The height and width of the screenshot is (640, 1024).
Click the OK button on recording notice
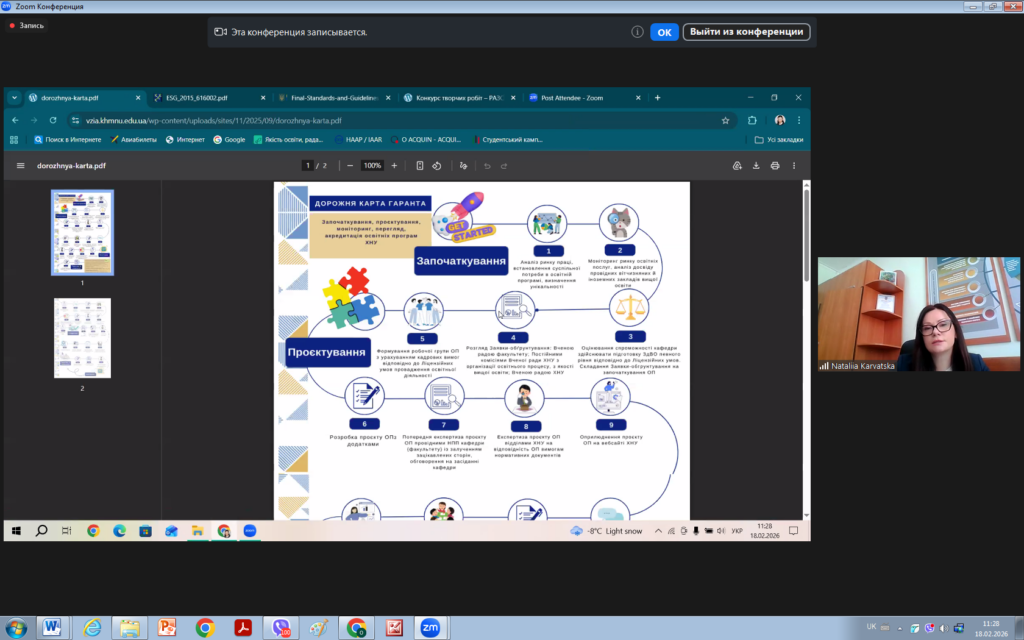point(664,32)
